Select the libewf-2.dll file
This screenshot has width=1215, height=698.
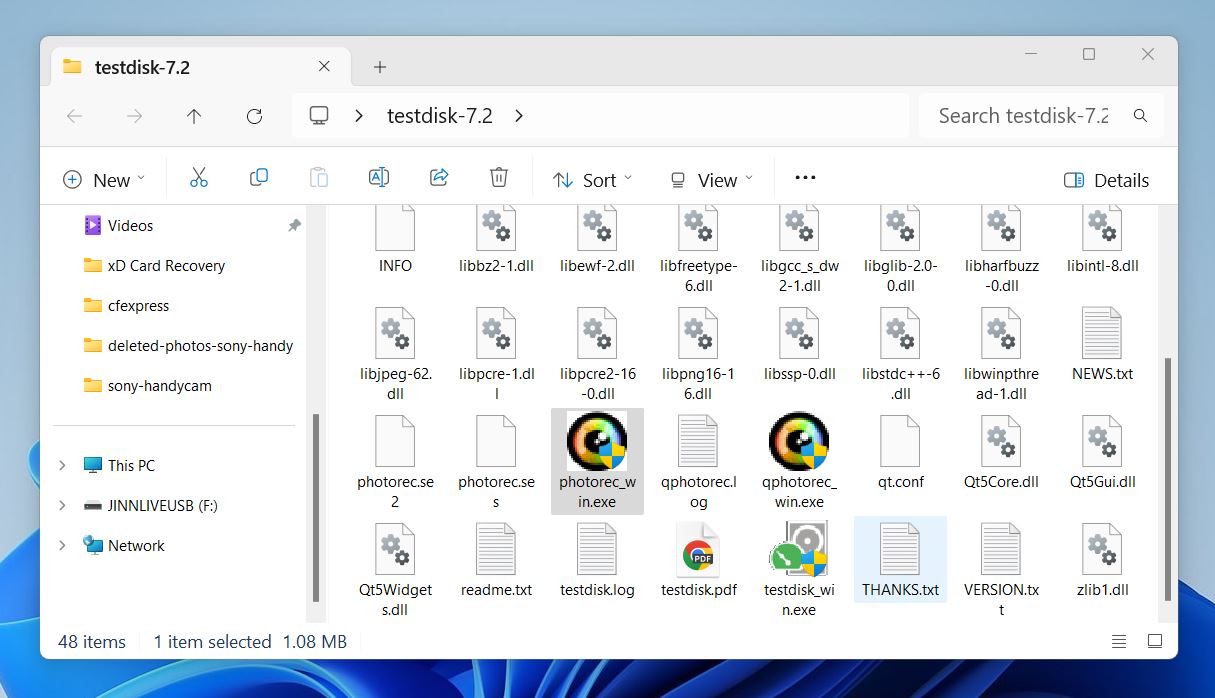point(597,242)
